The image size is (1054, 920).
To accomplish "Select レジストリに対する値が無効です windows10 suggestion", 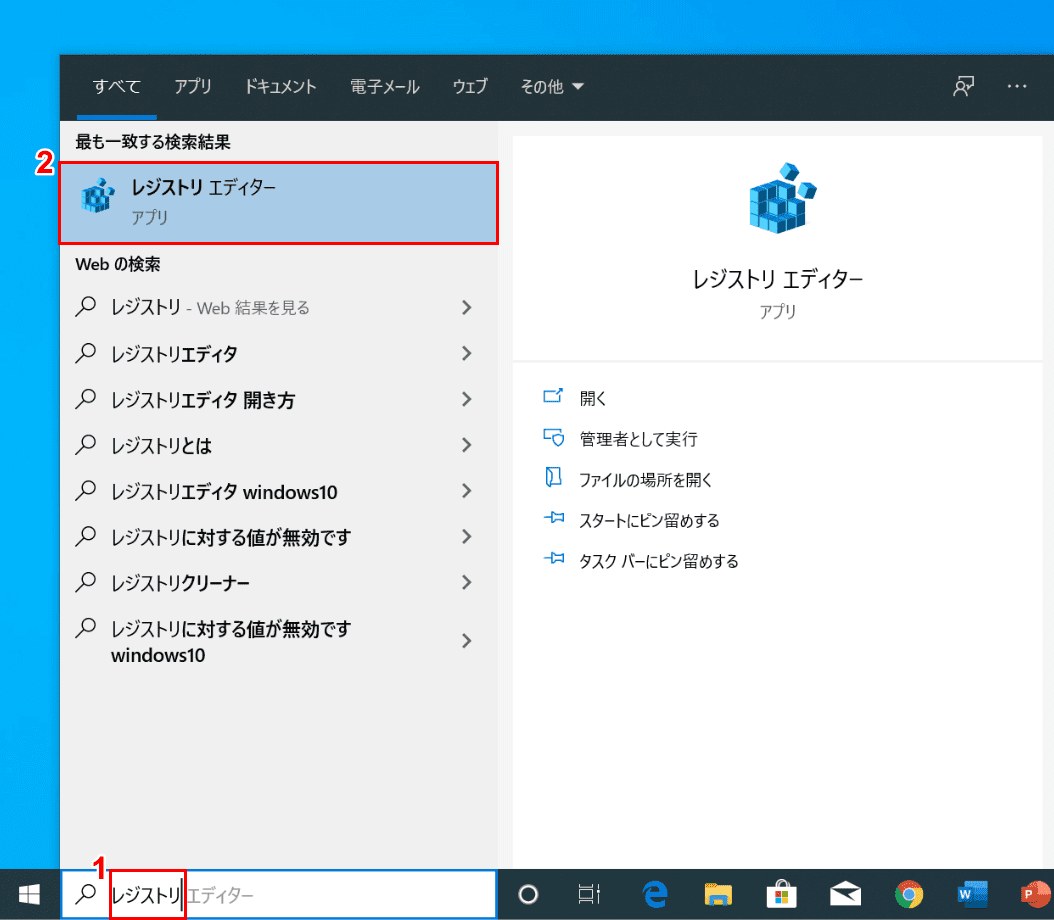I will pos(279,641).
